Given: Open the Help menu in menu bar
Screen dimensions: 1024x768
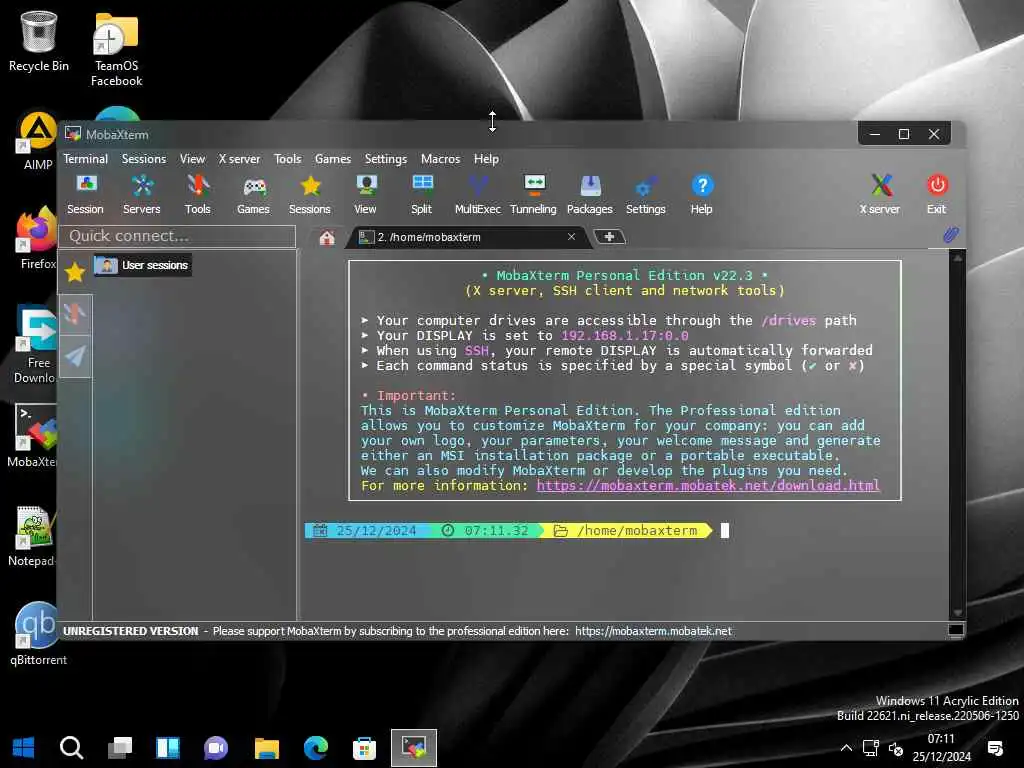Looking at the screenshot, I should pyautogui.click(x=487, y=159).
